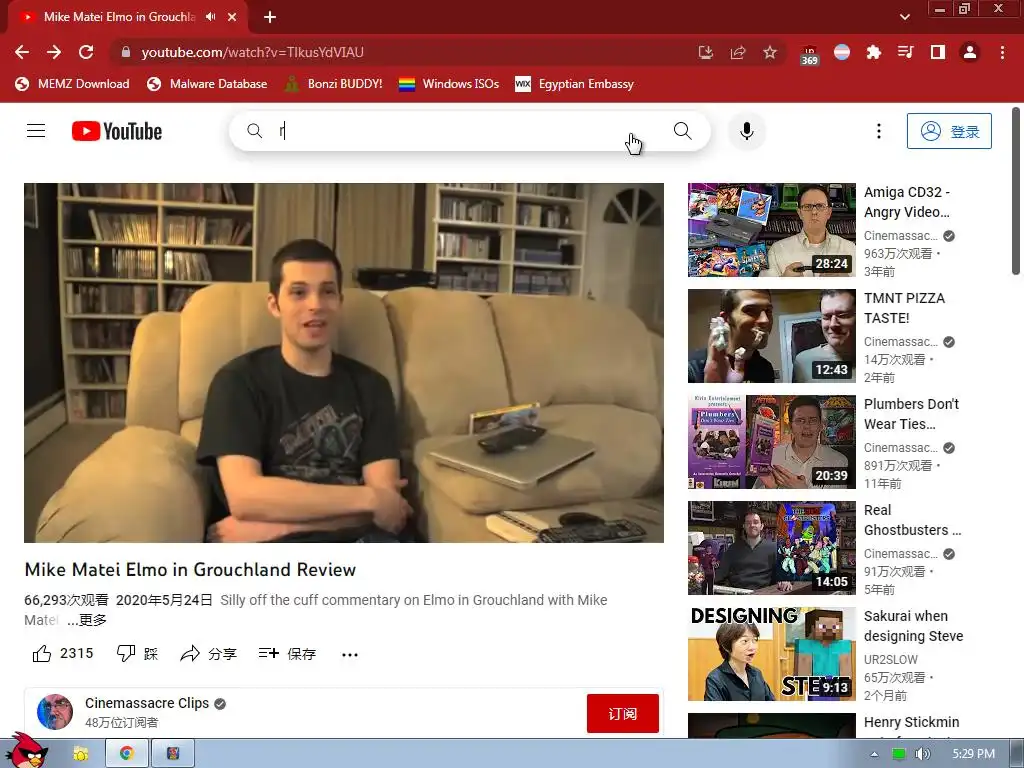Share the video via 分享 button

(x=208, y=654)
